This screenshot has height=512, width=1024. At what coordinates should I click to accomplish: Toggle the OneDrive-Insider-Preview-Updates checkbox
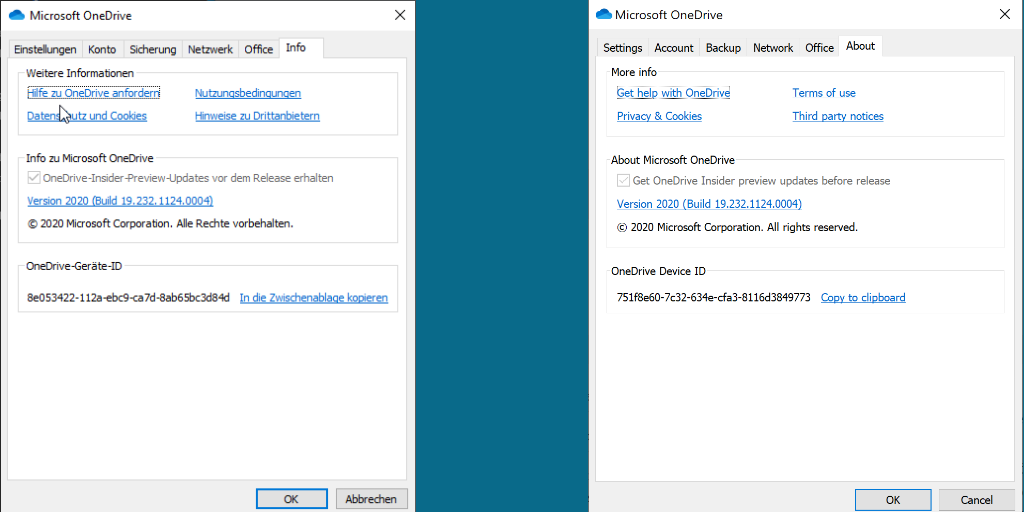pyautogui.click(x=33, y=178)
